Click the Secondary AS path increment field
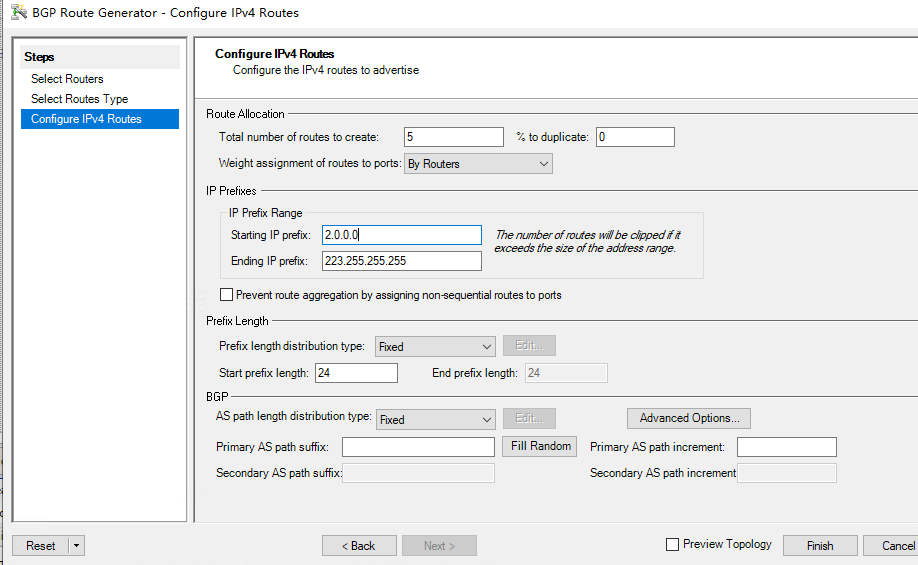 click(x=787, y=473)
